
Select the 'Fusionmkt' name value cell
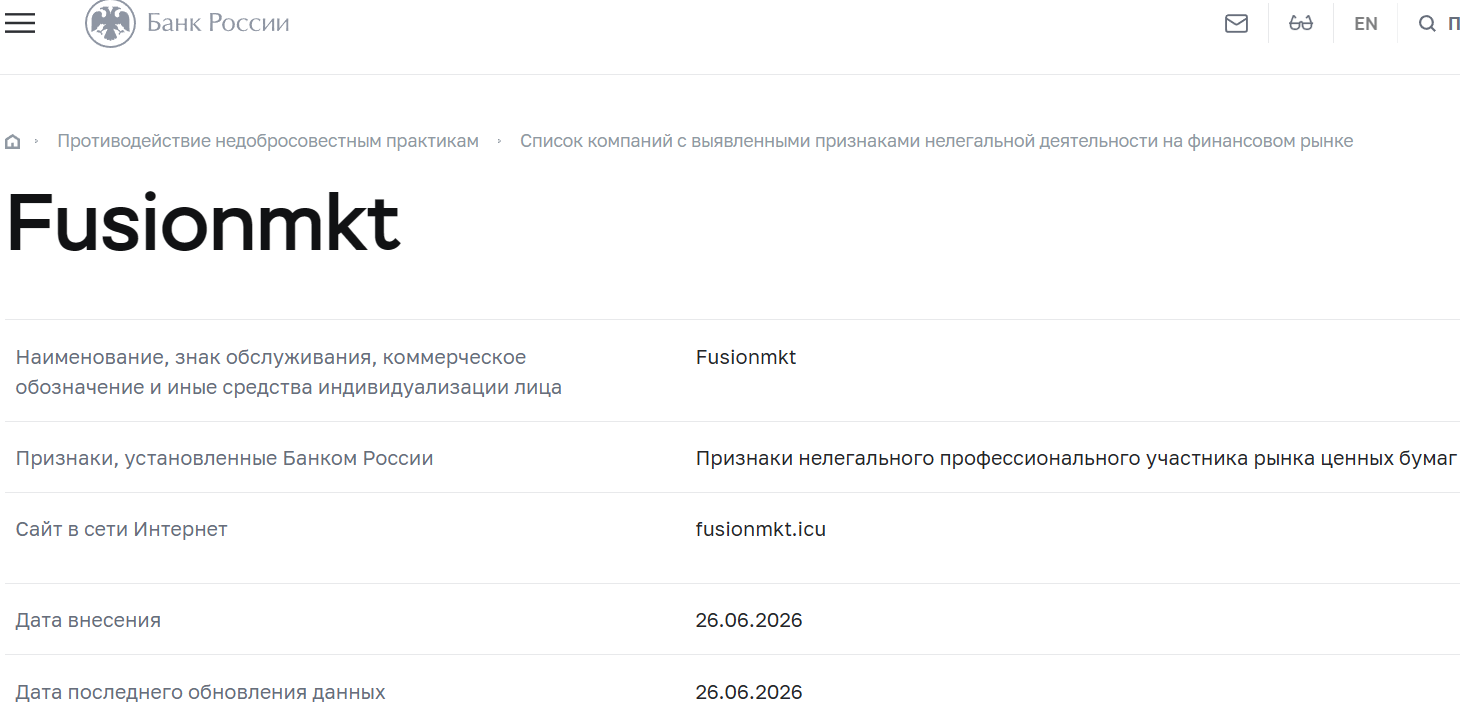click(x=746, y=357)
